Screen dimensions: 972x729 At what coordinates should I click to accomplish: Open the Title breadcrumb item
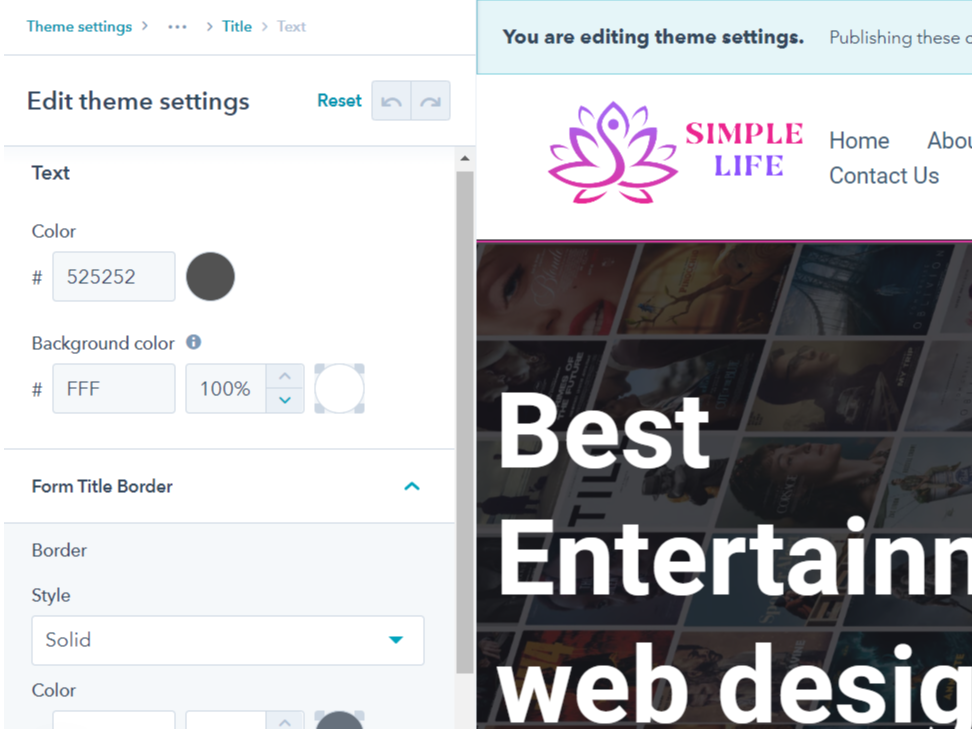coord(237,26)
